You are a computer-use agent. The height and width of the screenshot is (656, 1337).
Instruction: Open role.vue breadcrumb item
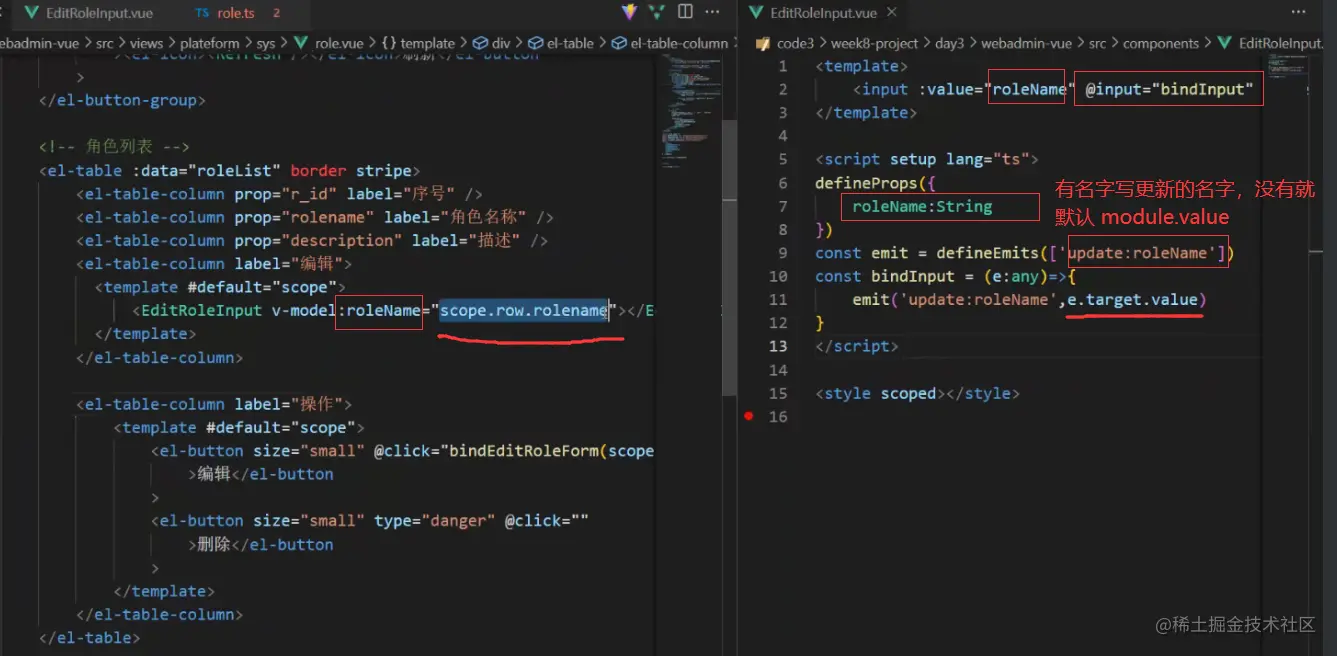(330, 43)
